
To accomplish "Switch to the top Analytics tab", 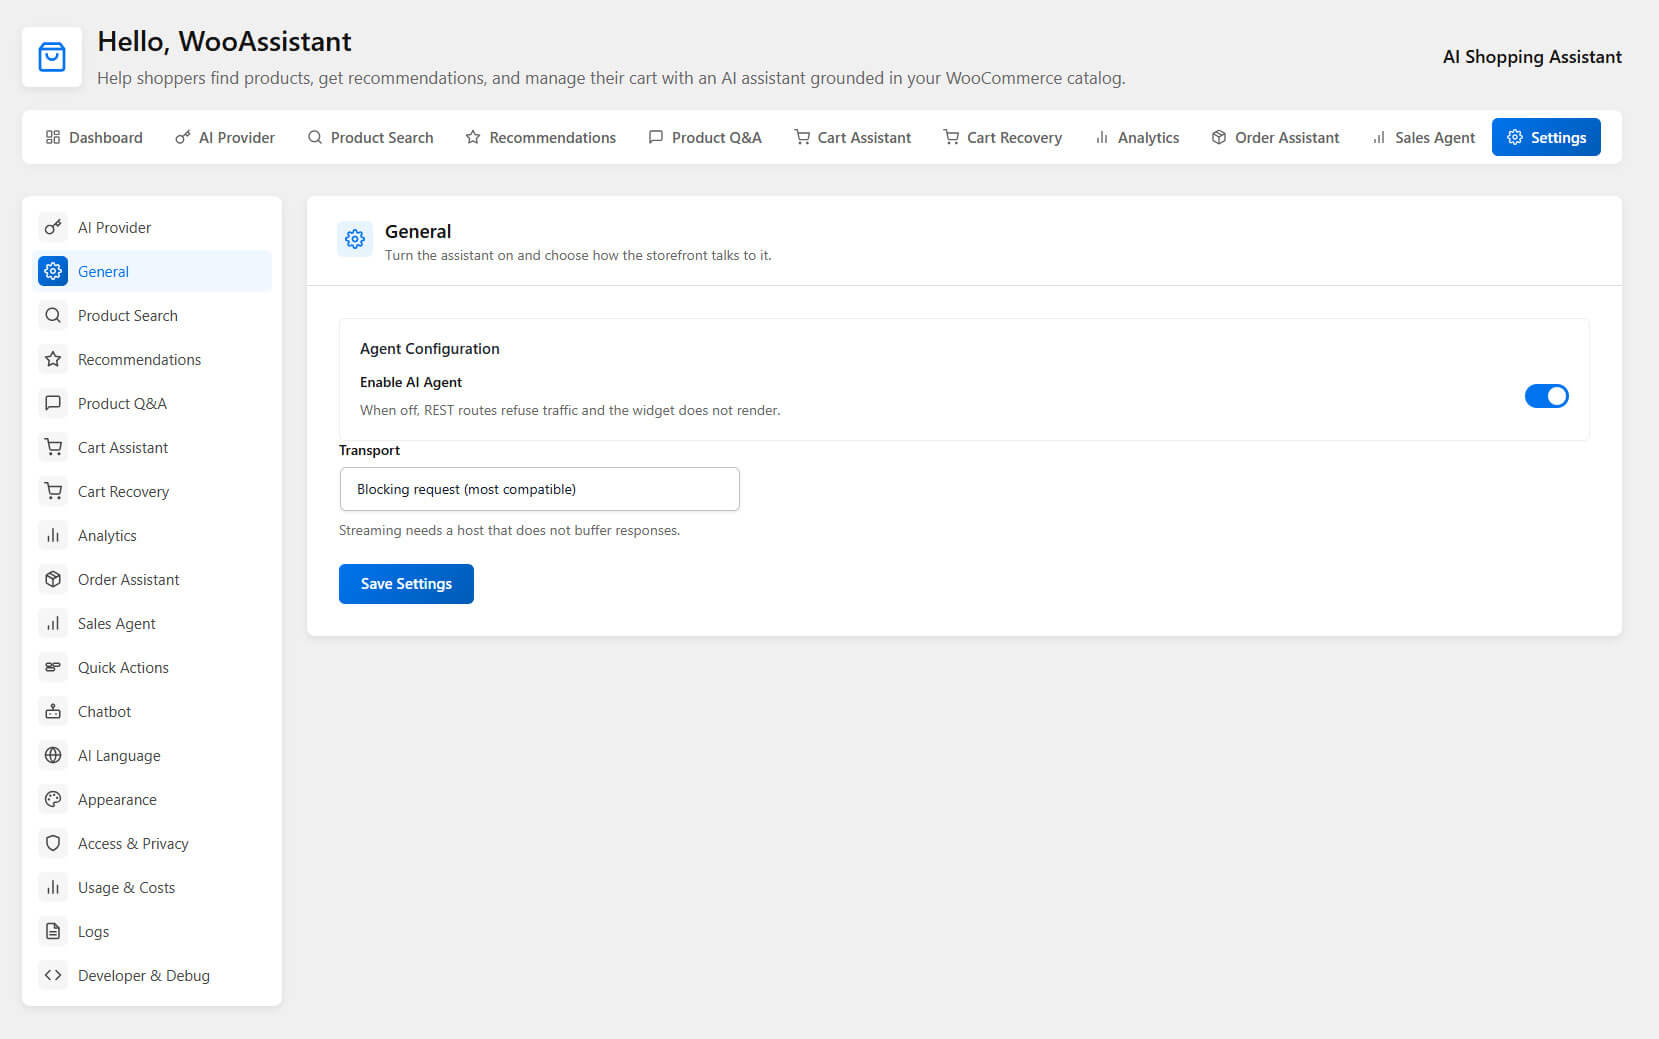I will (1137, 137).
